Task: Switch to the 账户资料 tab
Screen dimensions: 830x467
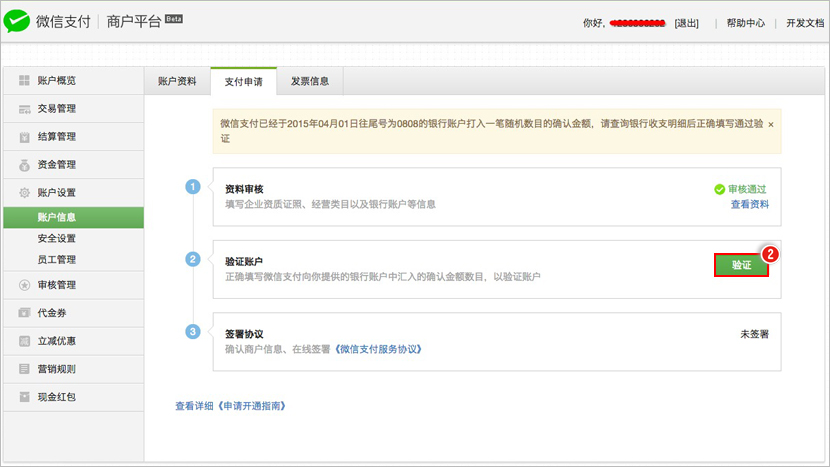Action: click(x=177, y=82)
